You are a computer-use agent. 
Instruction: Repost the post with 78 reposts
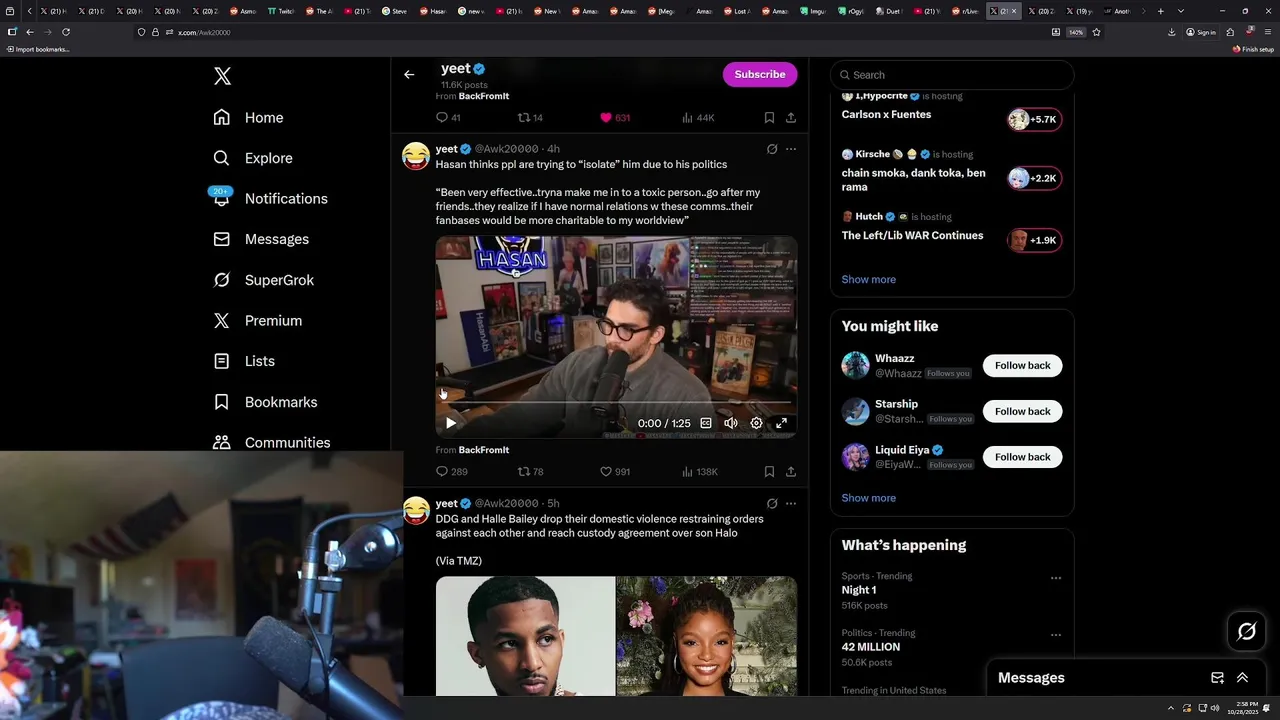pos(530,471)
